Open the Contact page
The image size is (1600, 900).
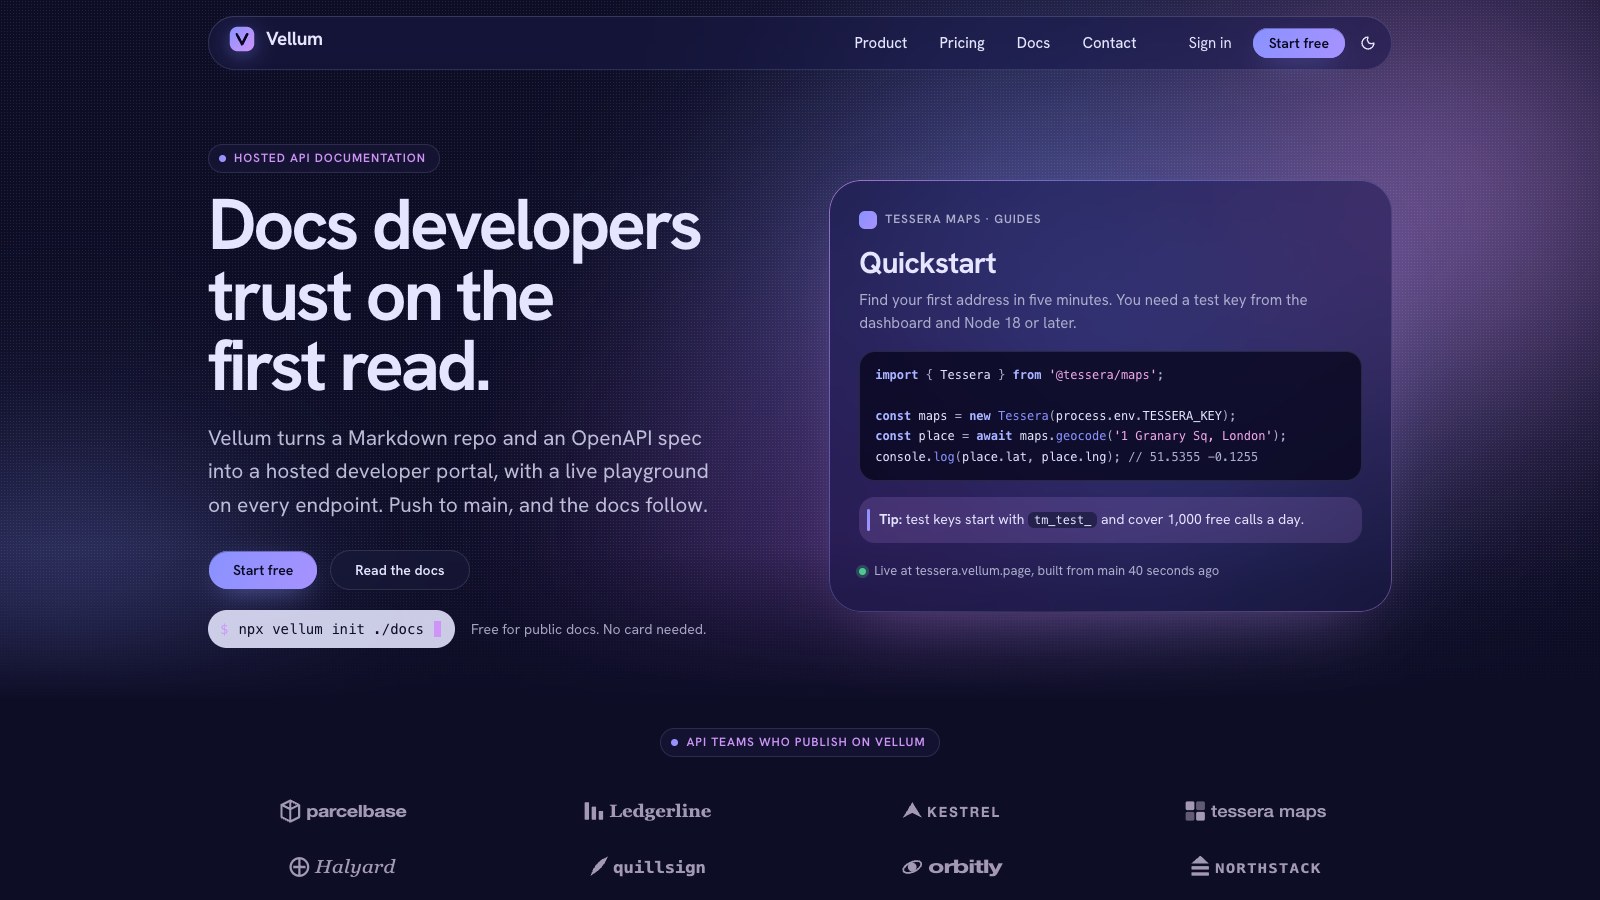coord(1109,43)
